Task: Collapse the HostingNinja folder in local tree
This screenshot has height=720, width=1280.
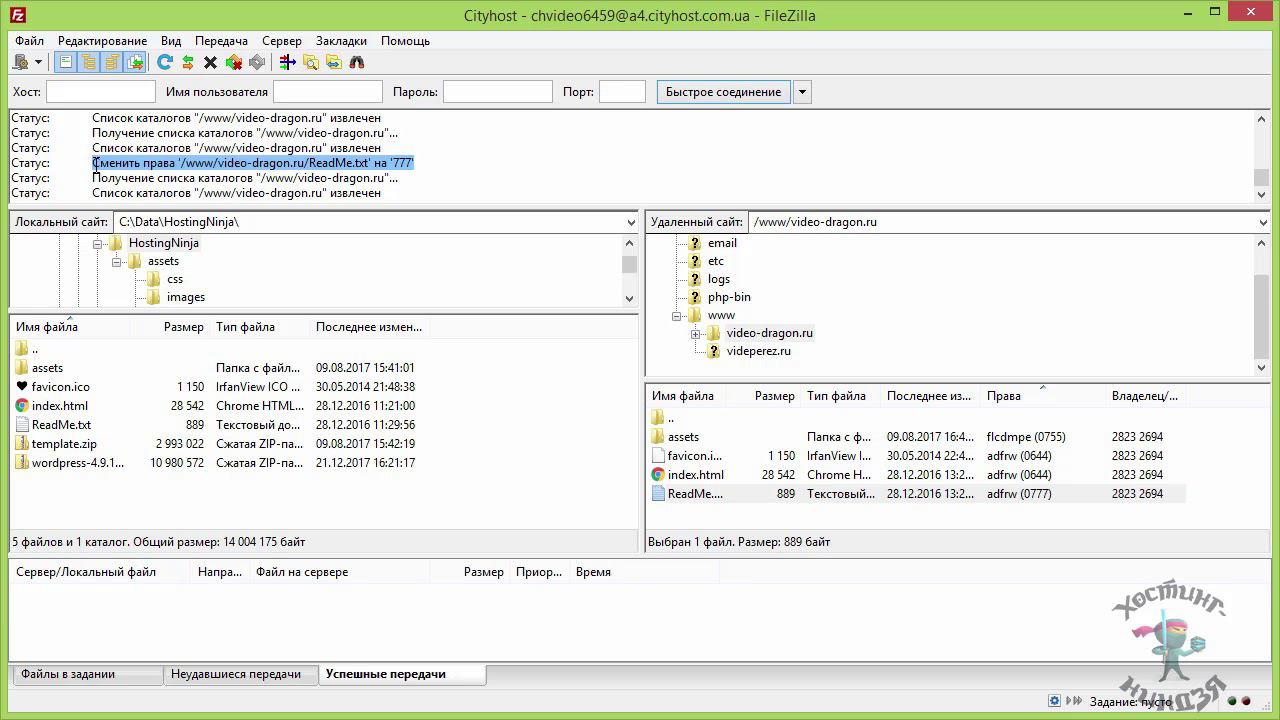Action: coord(98,244)
